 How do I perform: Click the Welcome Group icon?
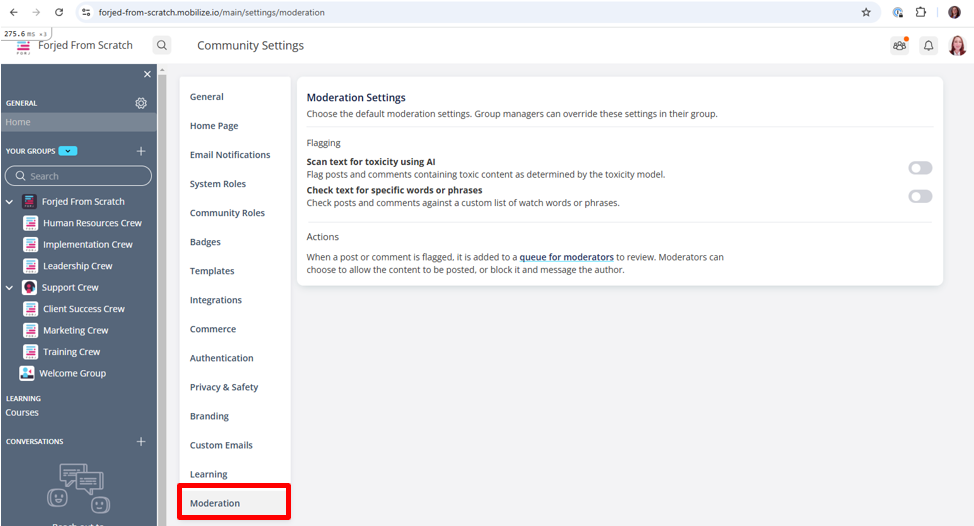[27, 373]
